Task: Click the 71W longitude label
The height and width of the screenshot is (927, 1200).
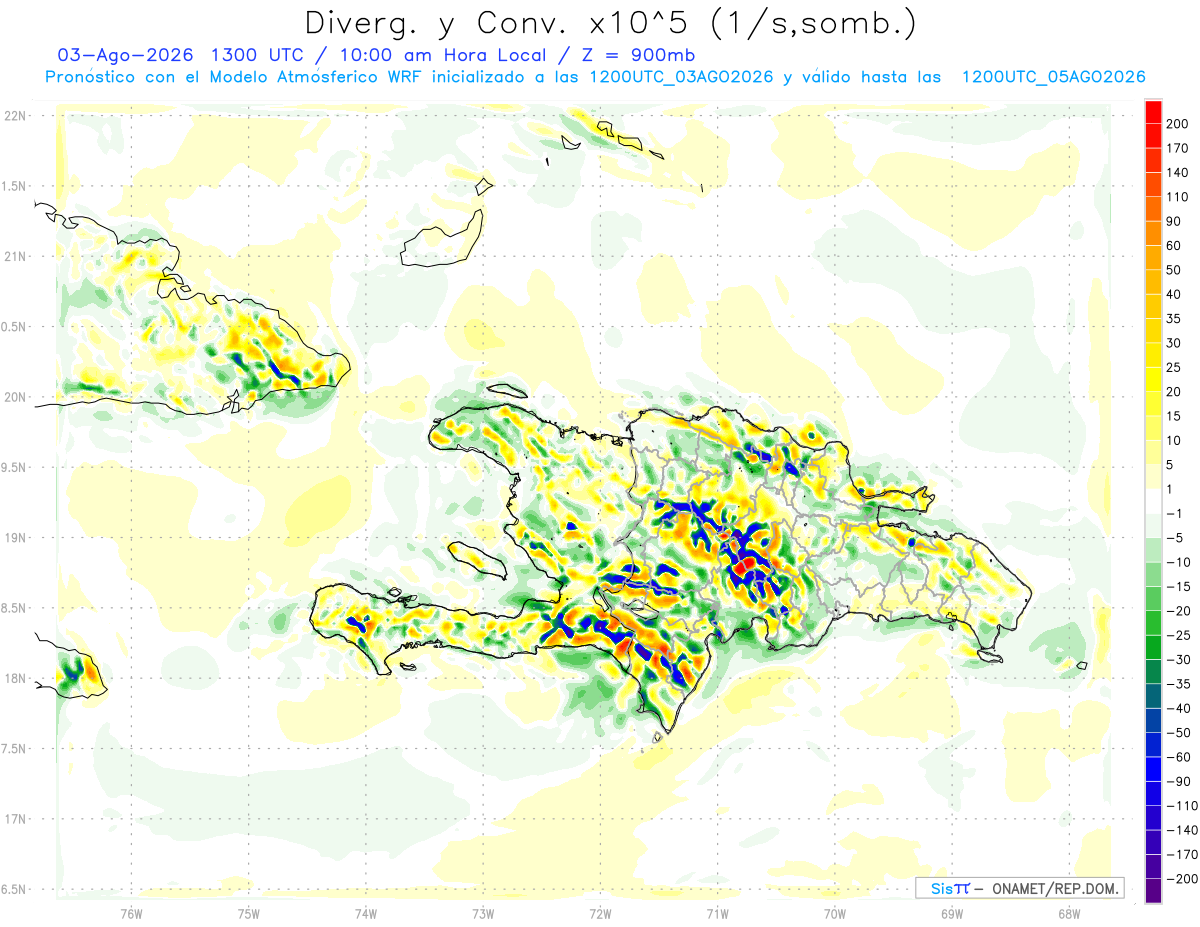Action: click(717, 912)
